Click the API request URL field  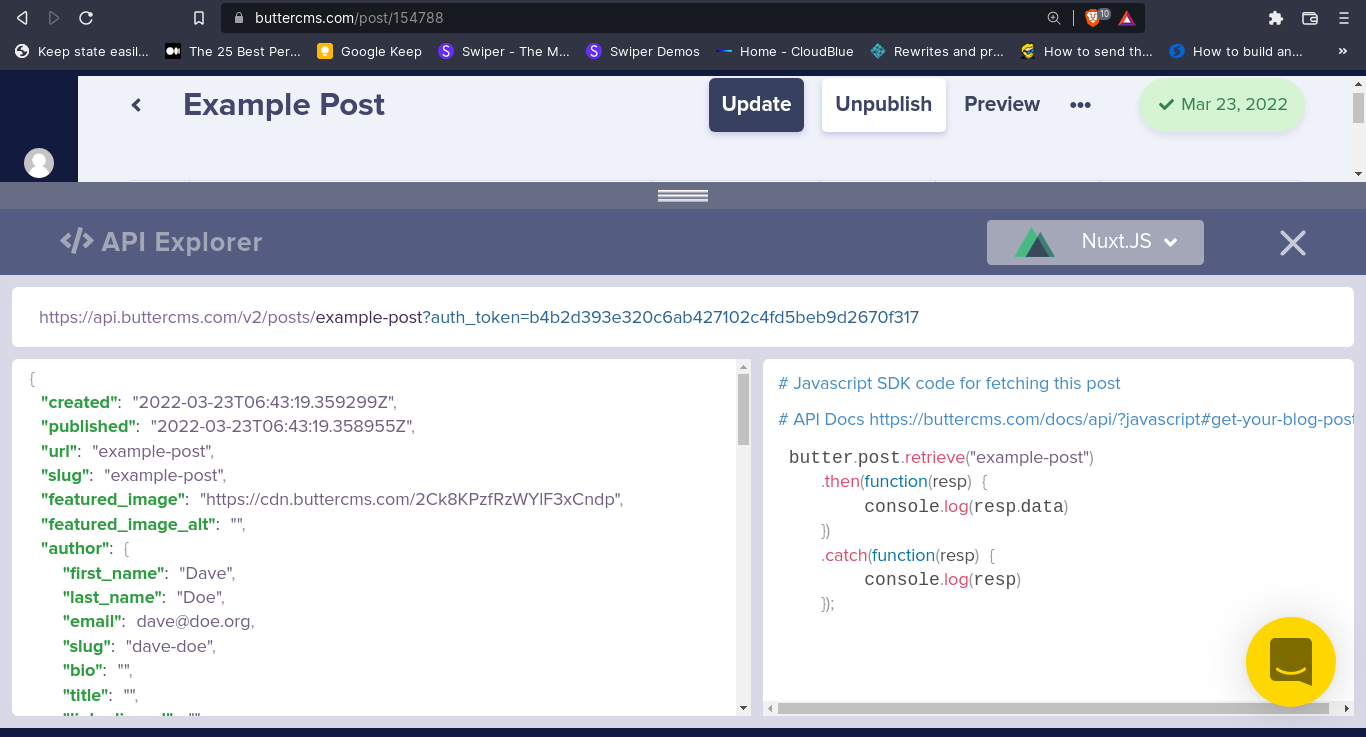pos(683,317)
